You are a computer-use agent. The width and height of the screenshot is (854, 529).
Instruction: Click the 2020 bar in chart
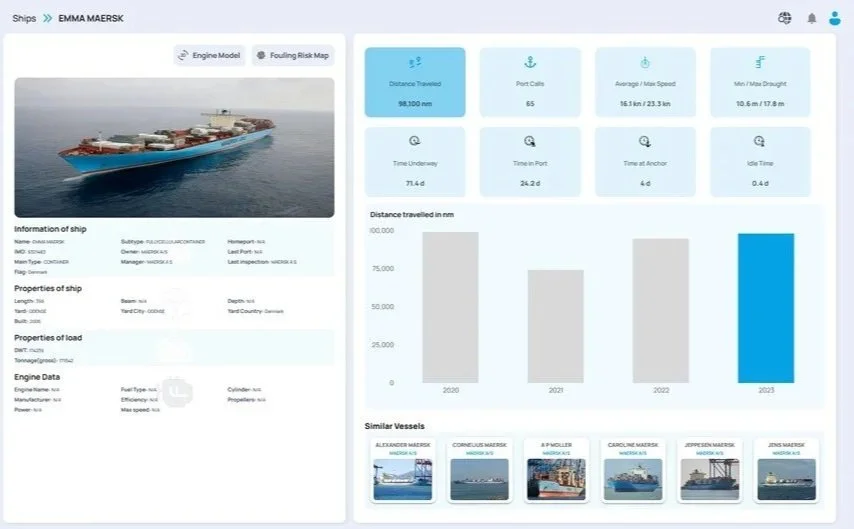(x=450, y=307)
